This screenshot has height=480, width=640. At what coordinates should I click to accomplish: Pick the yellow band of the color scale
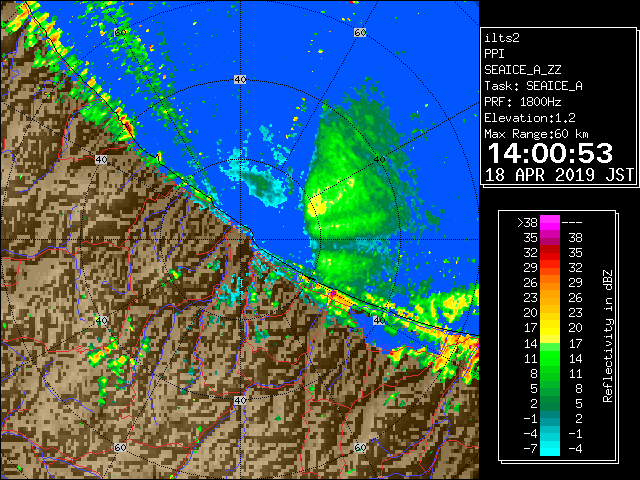550,329
